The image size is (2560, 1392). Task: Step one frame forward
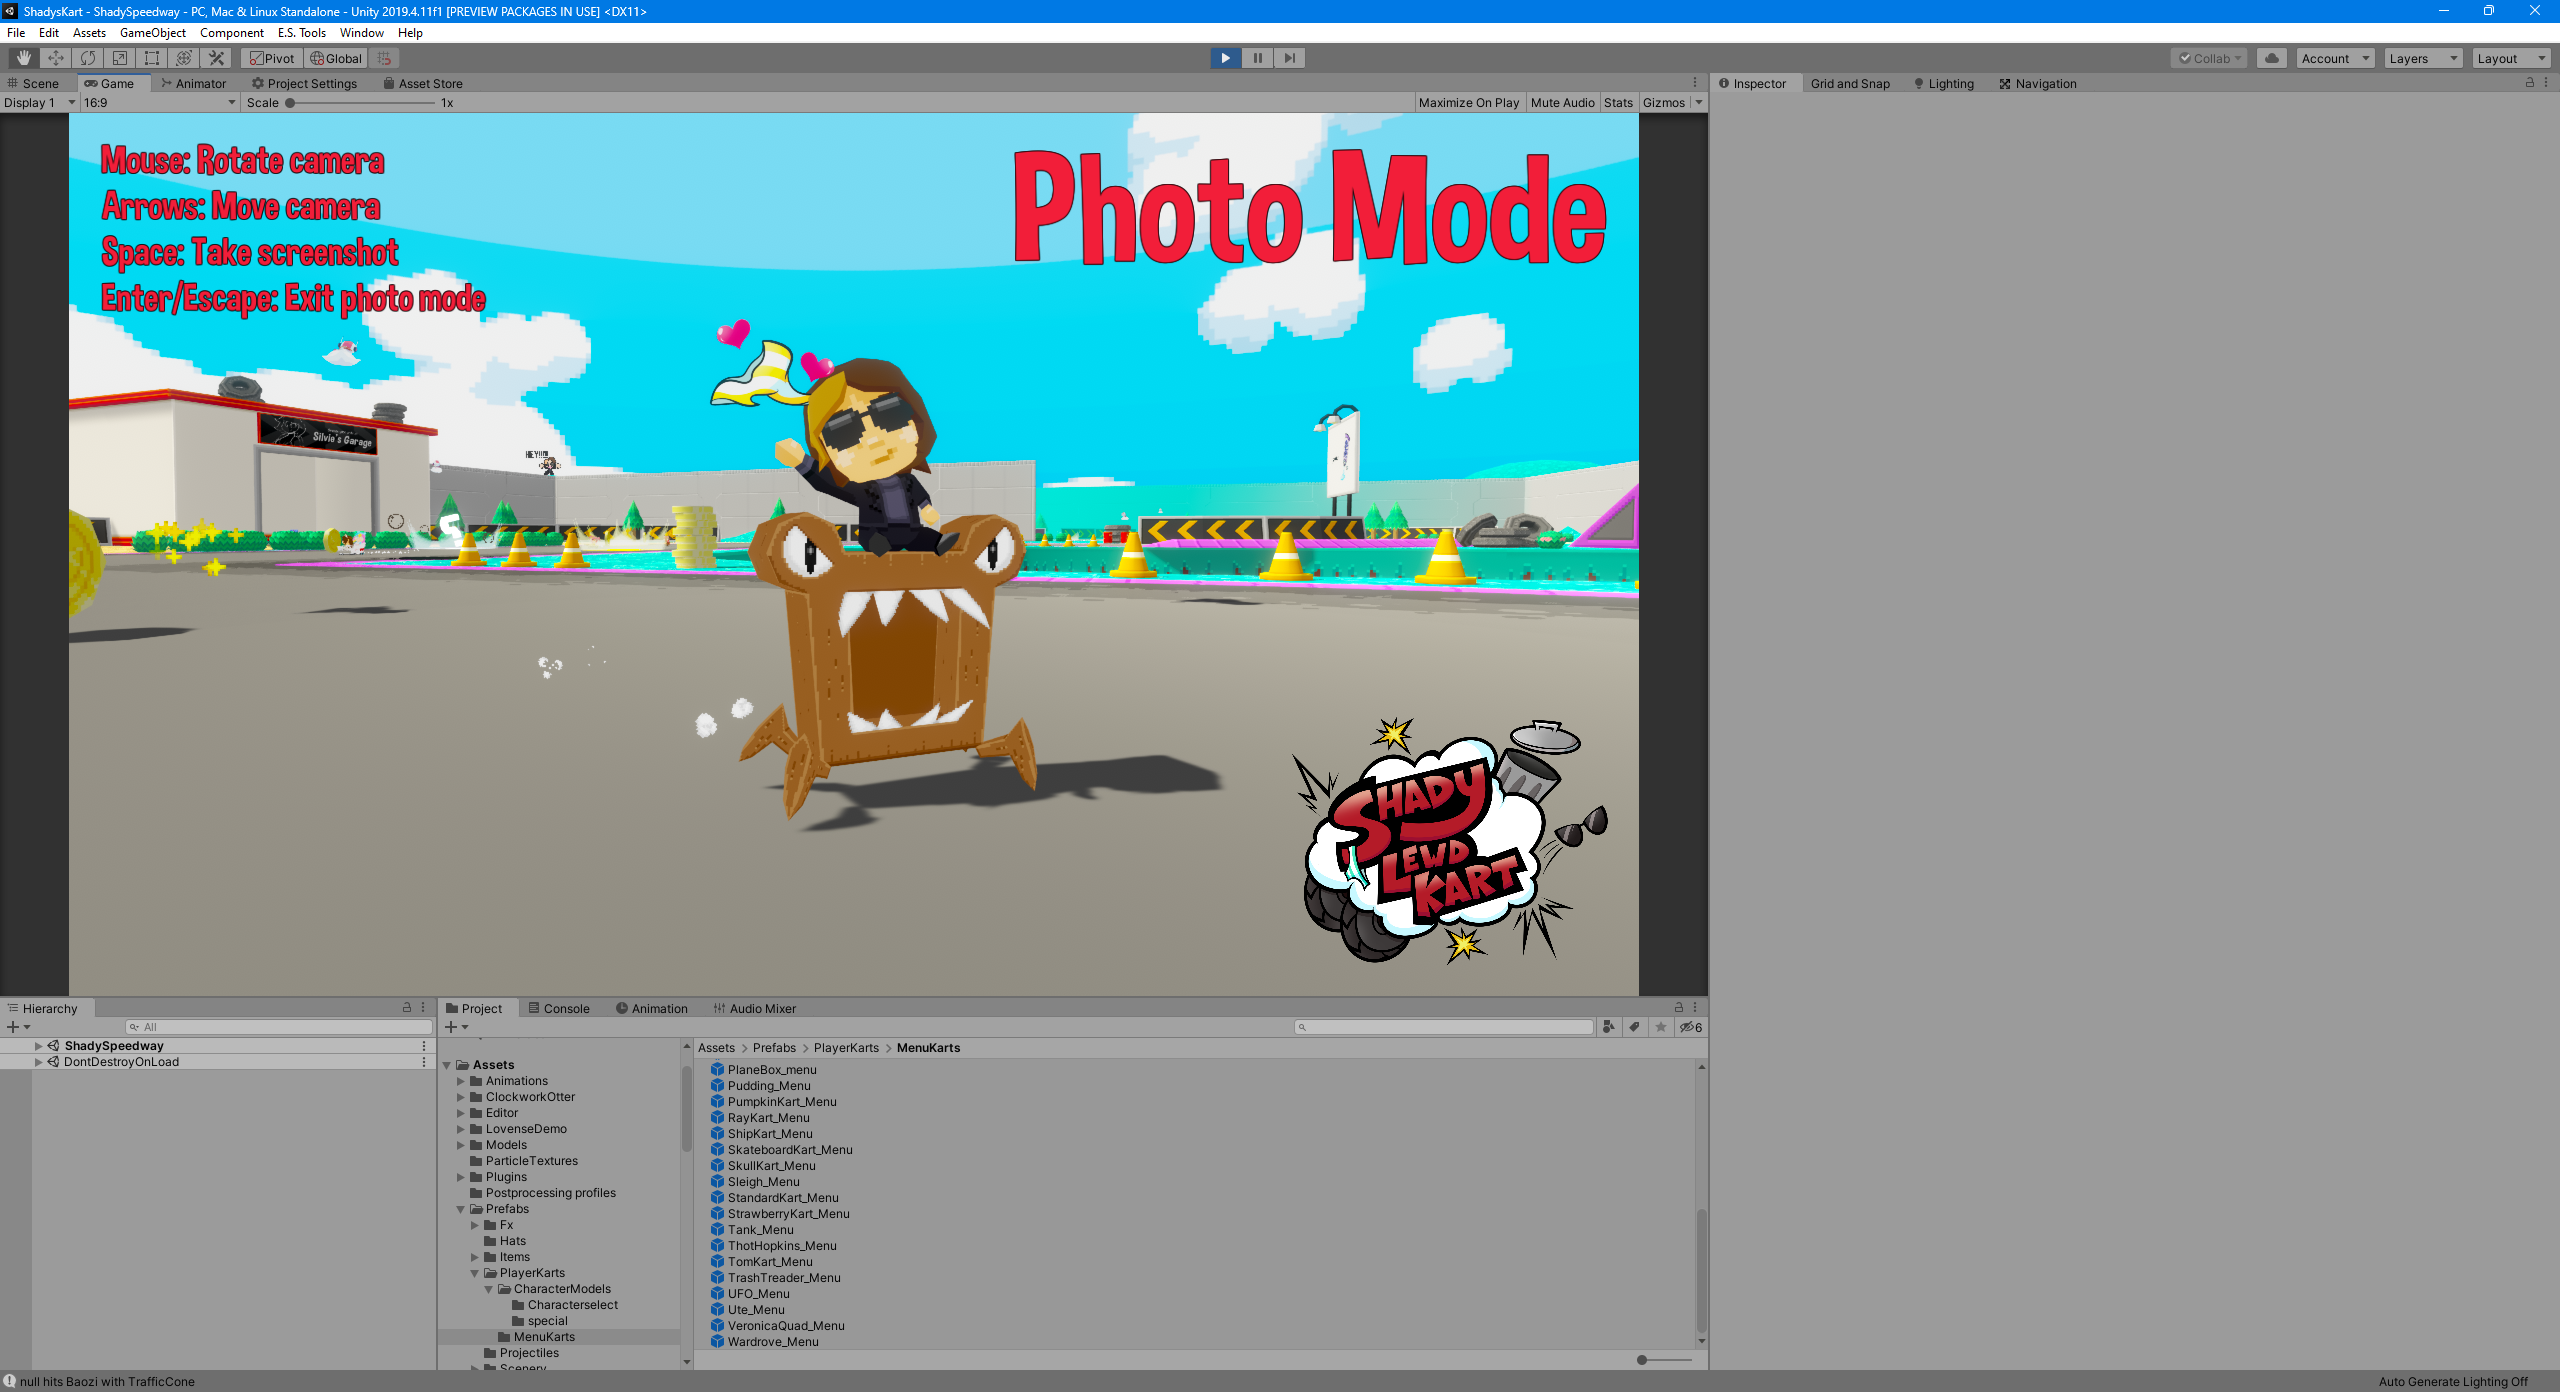1289,58
